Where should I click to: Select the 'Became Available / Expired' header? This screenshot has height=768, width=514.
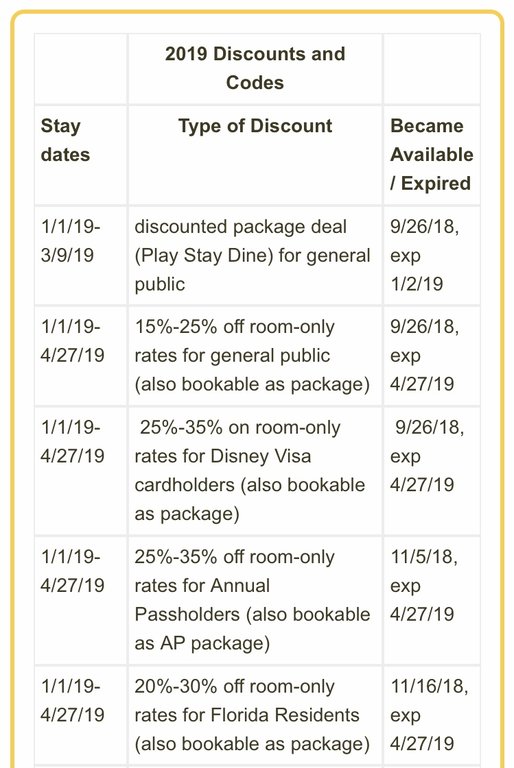click(432, 154)
